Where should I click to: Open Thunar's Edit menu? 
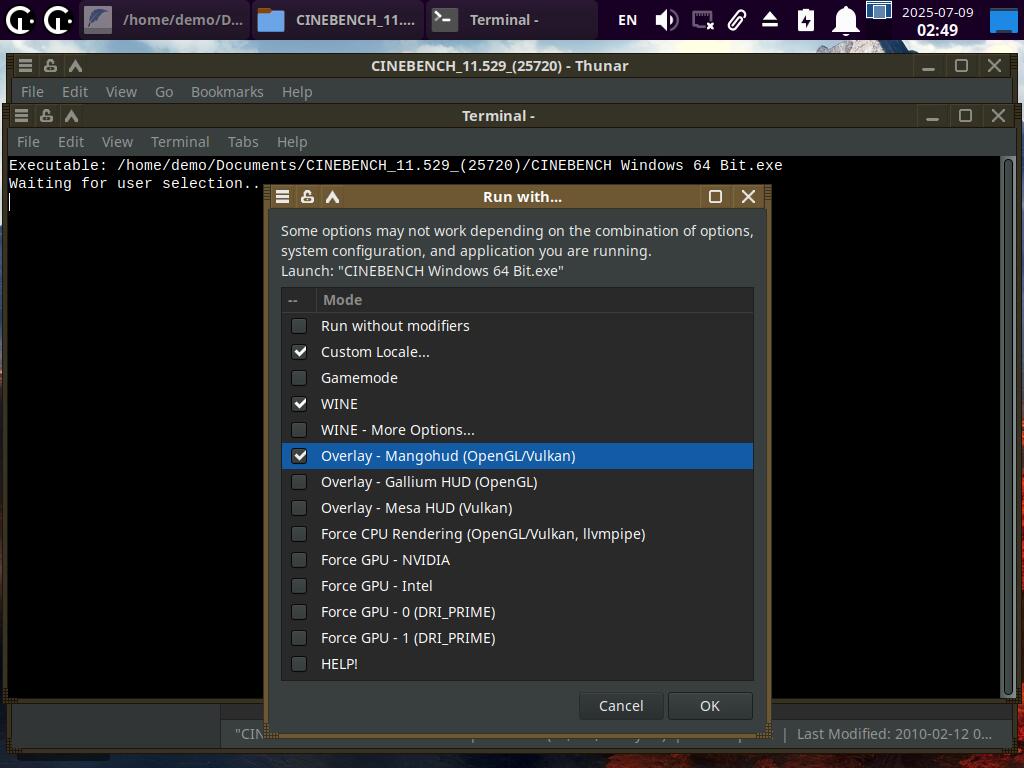tap(74, 92)
